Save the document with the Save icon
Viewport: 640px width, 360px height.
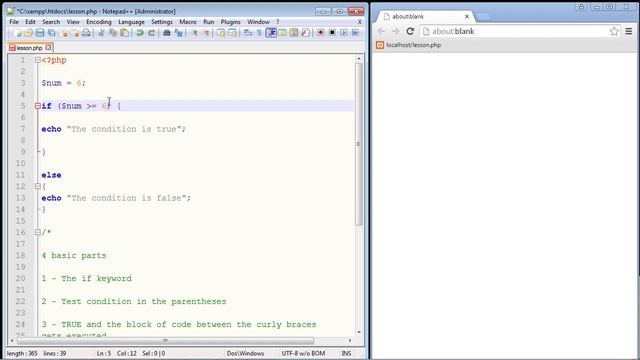pyautogui.click(x=40, y=33)
